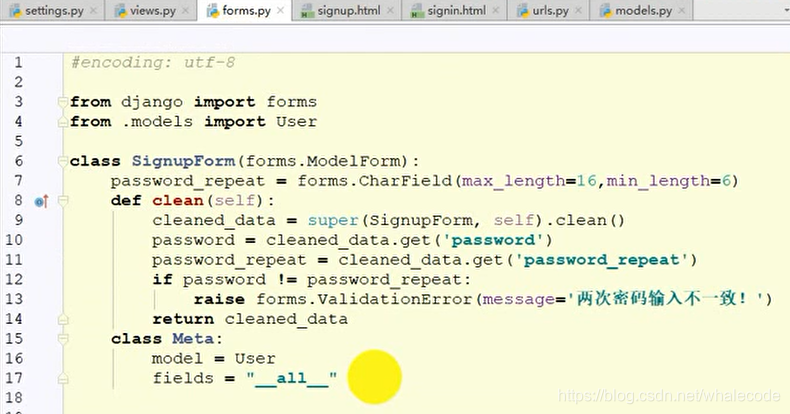Click the Python file icon on settings.py tab
Viewport: 790px width, 414px height.
(x=15, y=11)
